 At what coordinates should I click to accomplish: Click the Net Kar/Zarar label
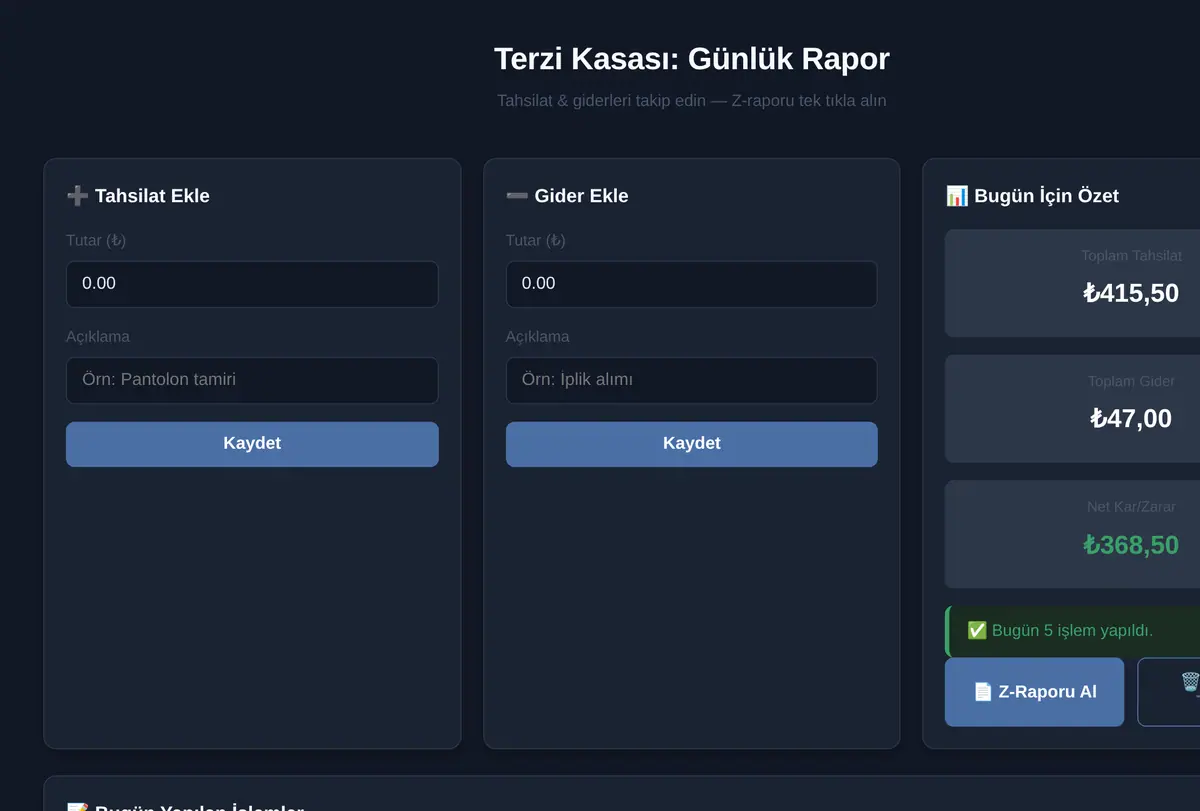click(1131, 507)
